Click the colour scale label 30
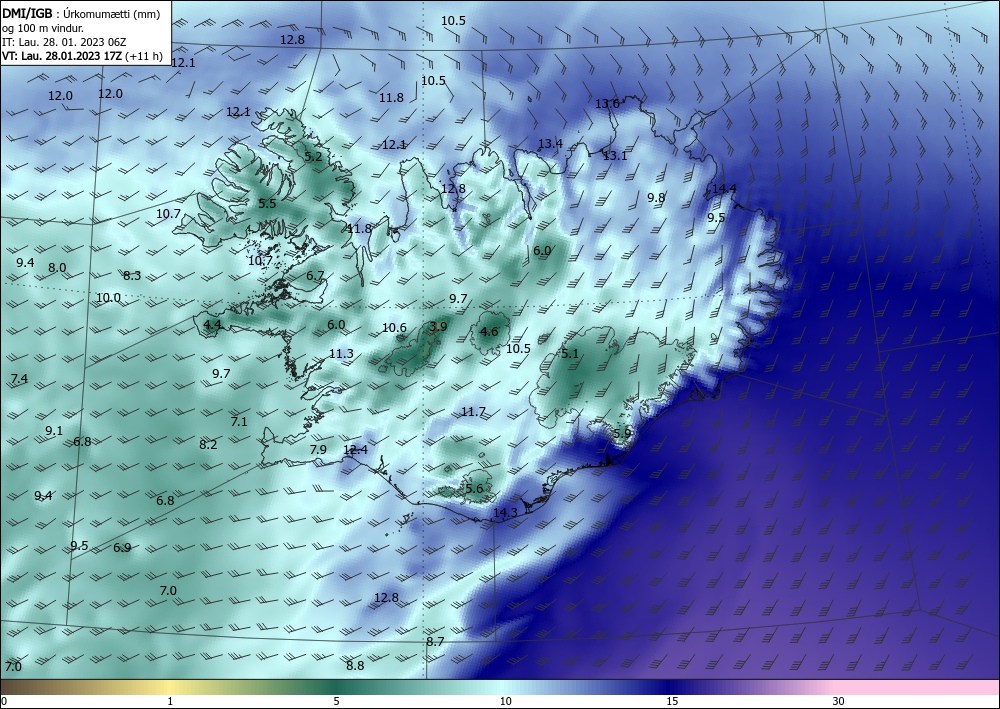Image resolution: width=1000 pixels, height=709 pixels. pos(838,702)
